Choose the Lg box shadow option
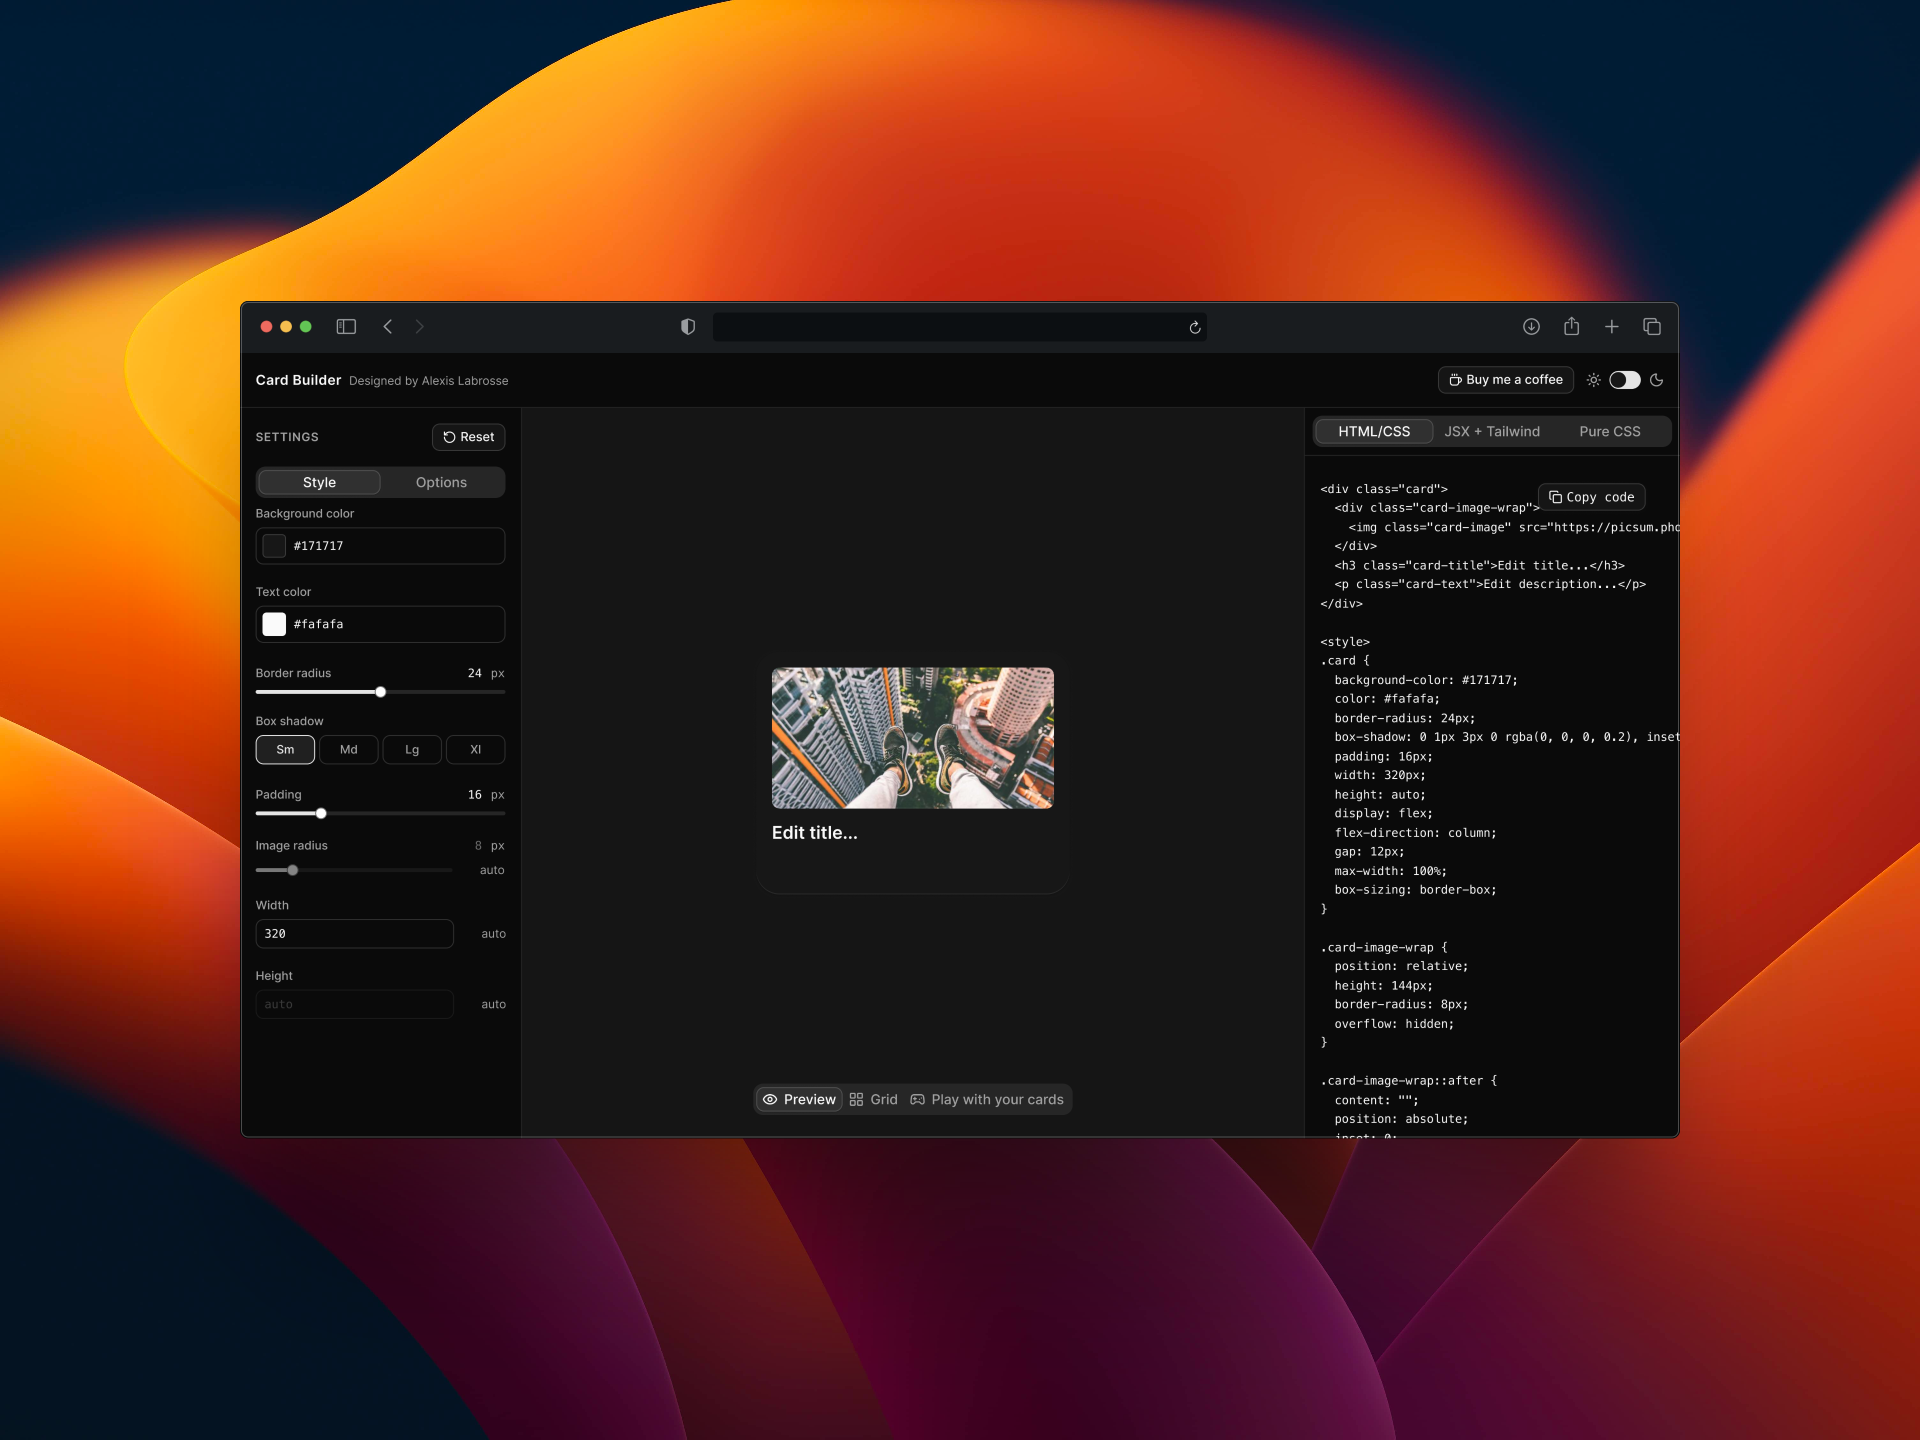Viewport: 1920px width, 1440px height. [x=412, y=750]
